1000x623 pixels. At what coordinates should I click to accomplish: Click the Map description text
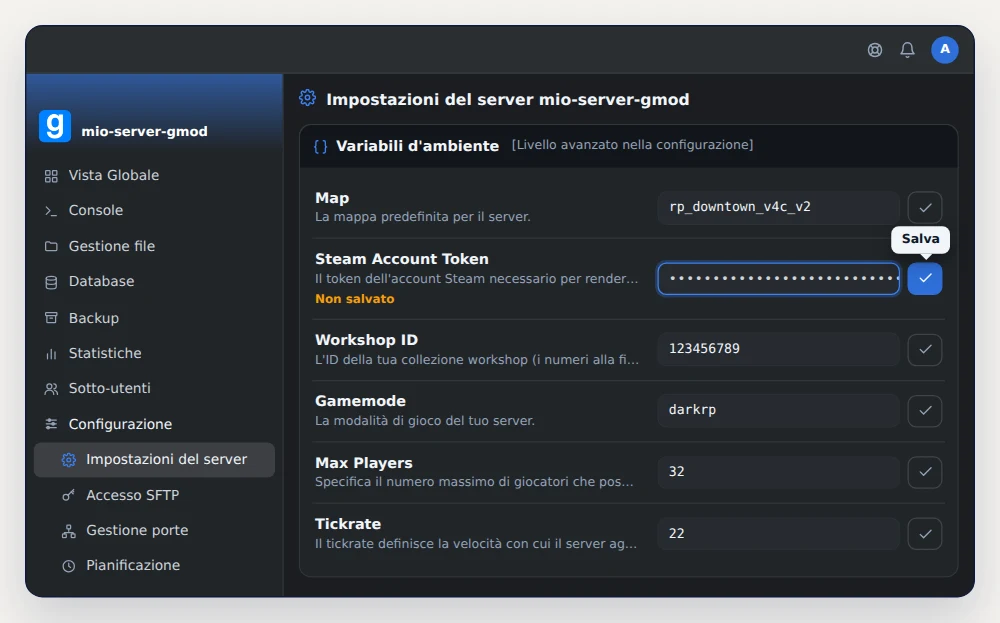click(423, 217)
